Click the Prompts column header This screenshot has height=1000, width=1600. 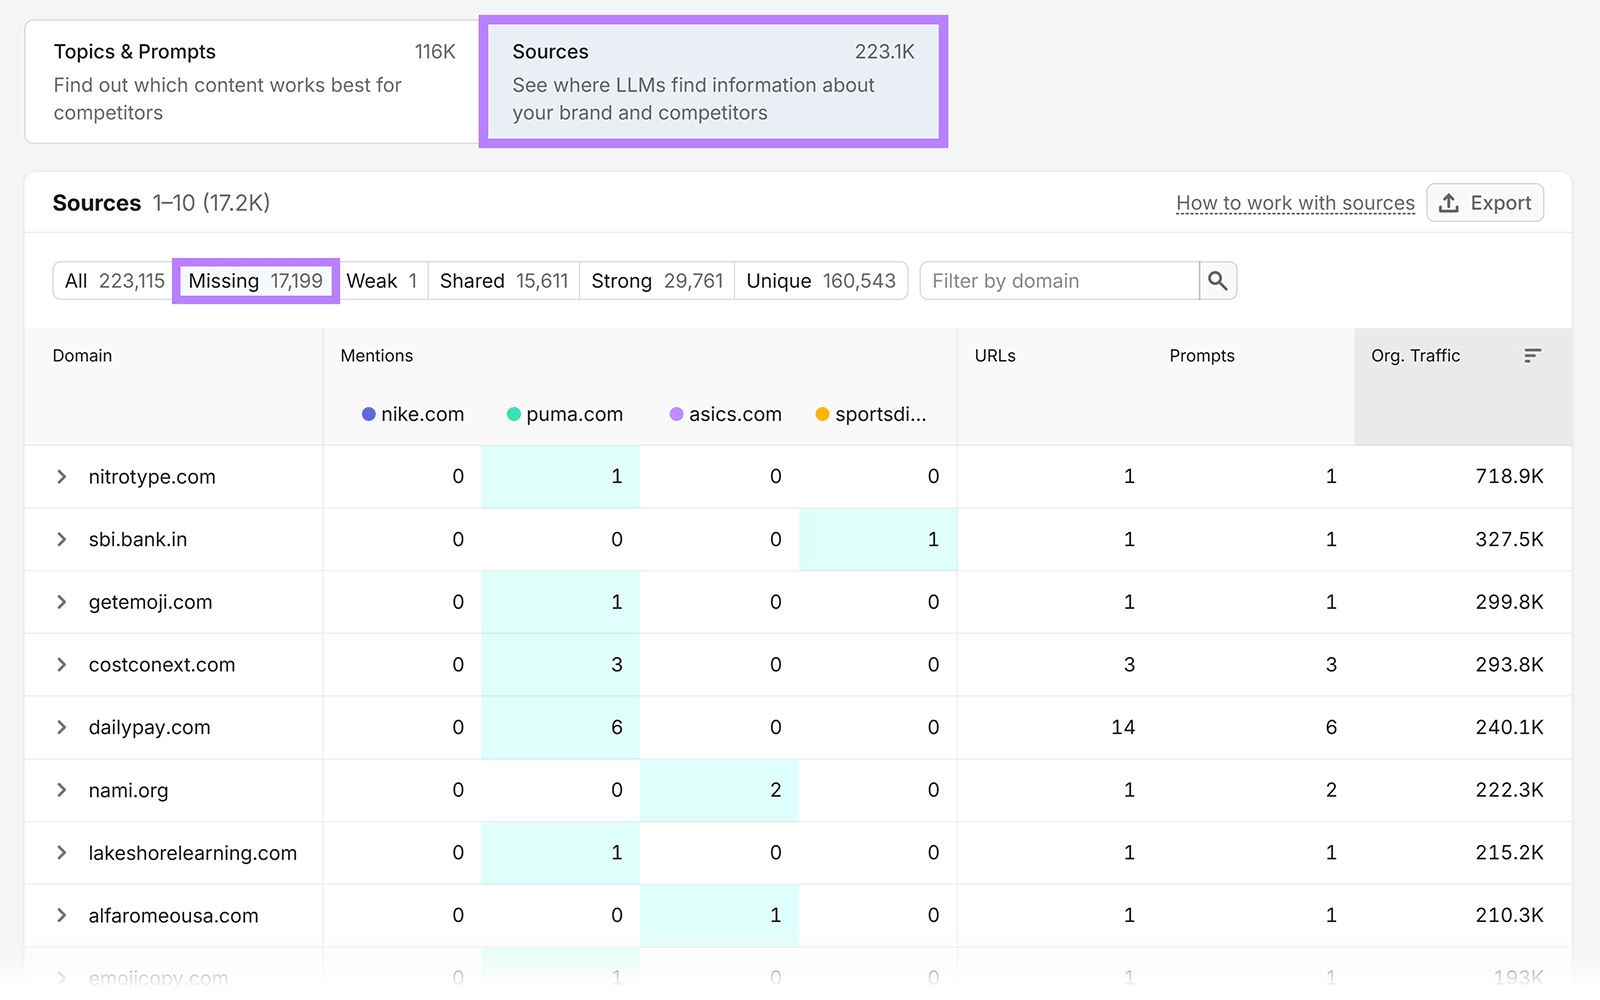click(1202, 356)
